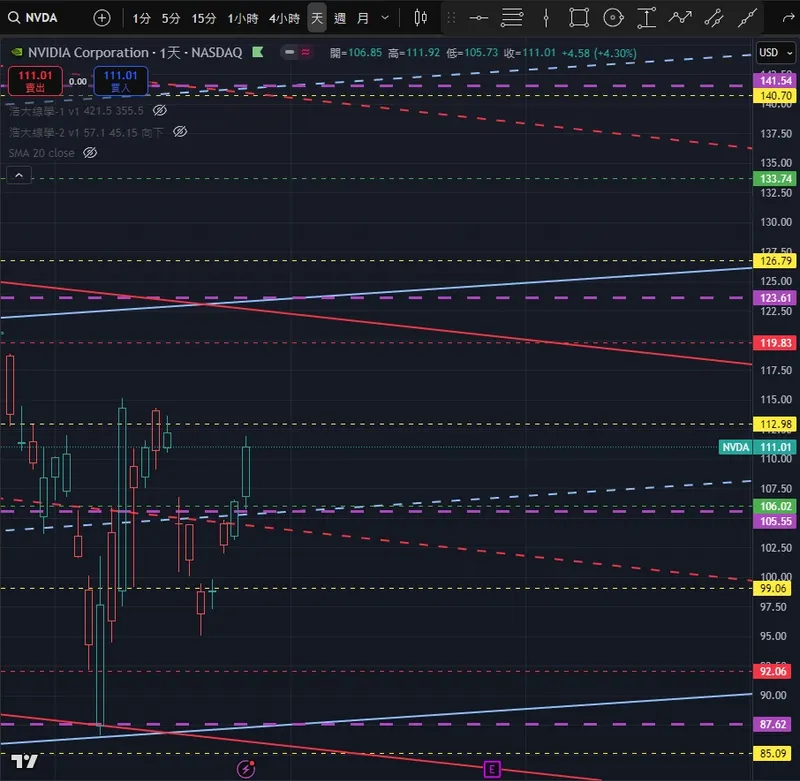The width and height of the screenshot is (800, 781).
Task: Add a symbol to compare with the plus icon
Action: [102, 18]
